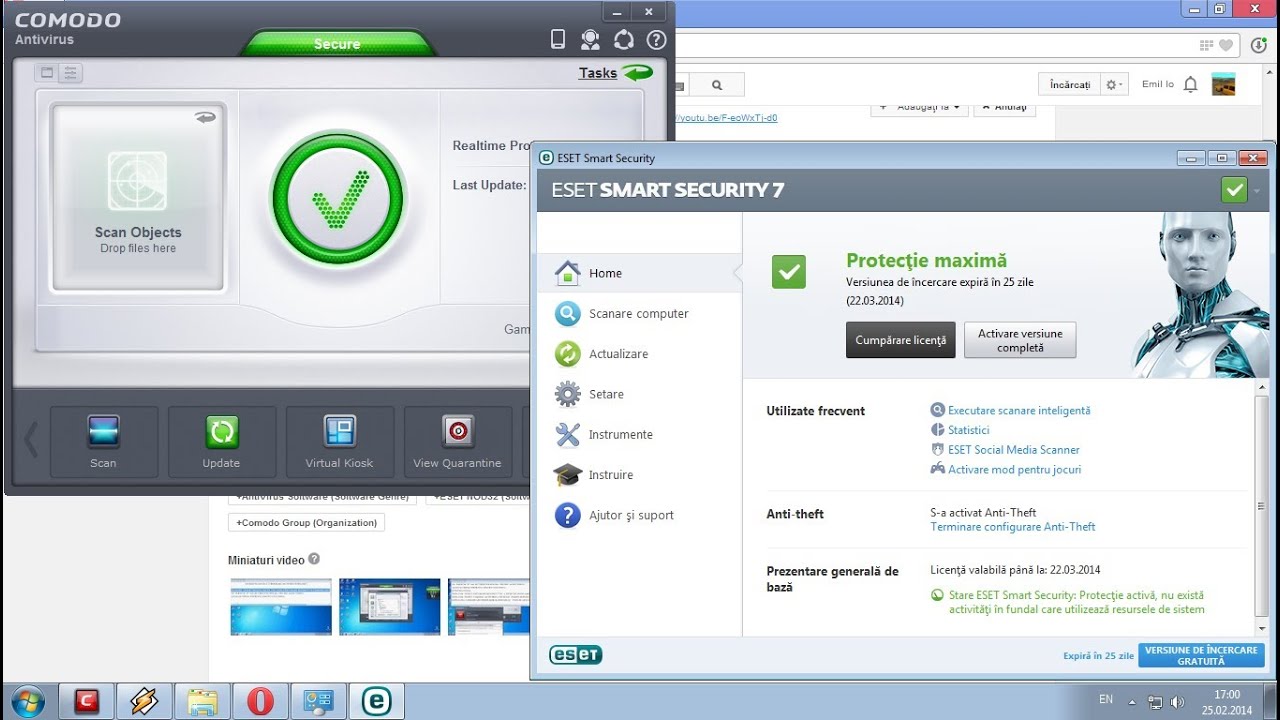Viewport: 1280px width, 720px height.
Task: Click the EN language indicator in tray
Action: click(1105, 699)
